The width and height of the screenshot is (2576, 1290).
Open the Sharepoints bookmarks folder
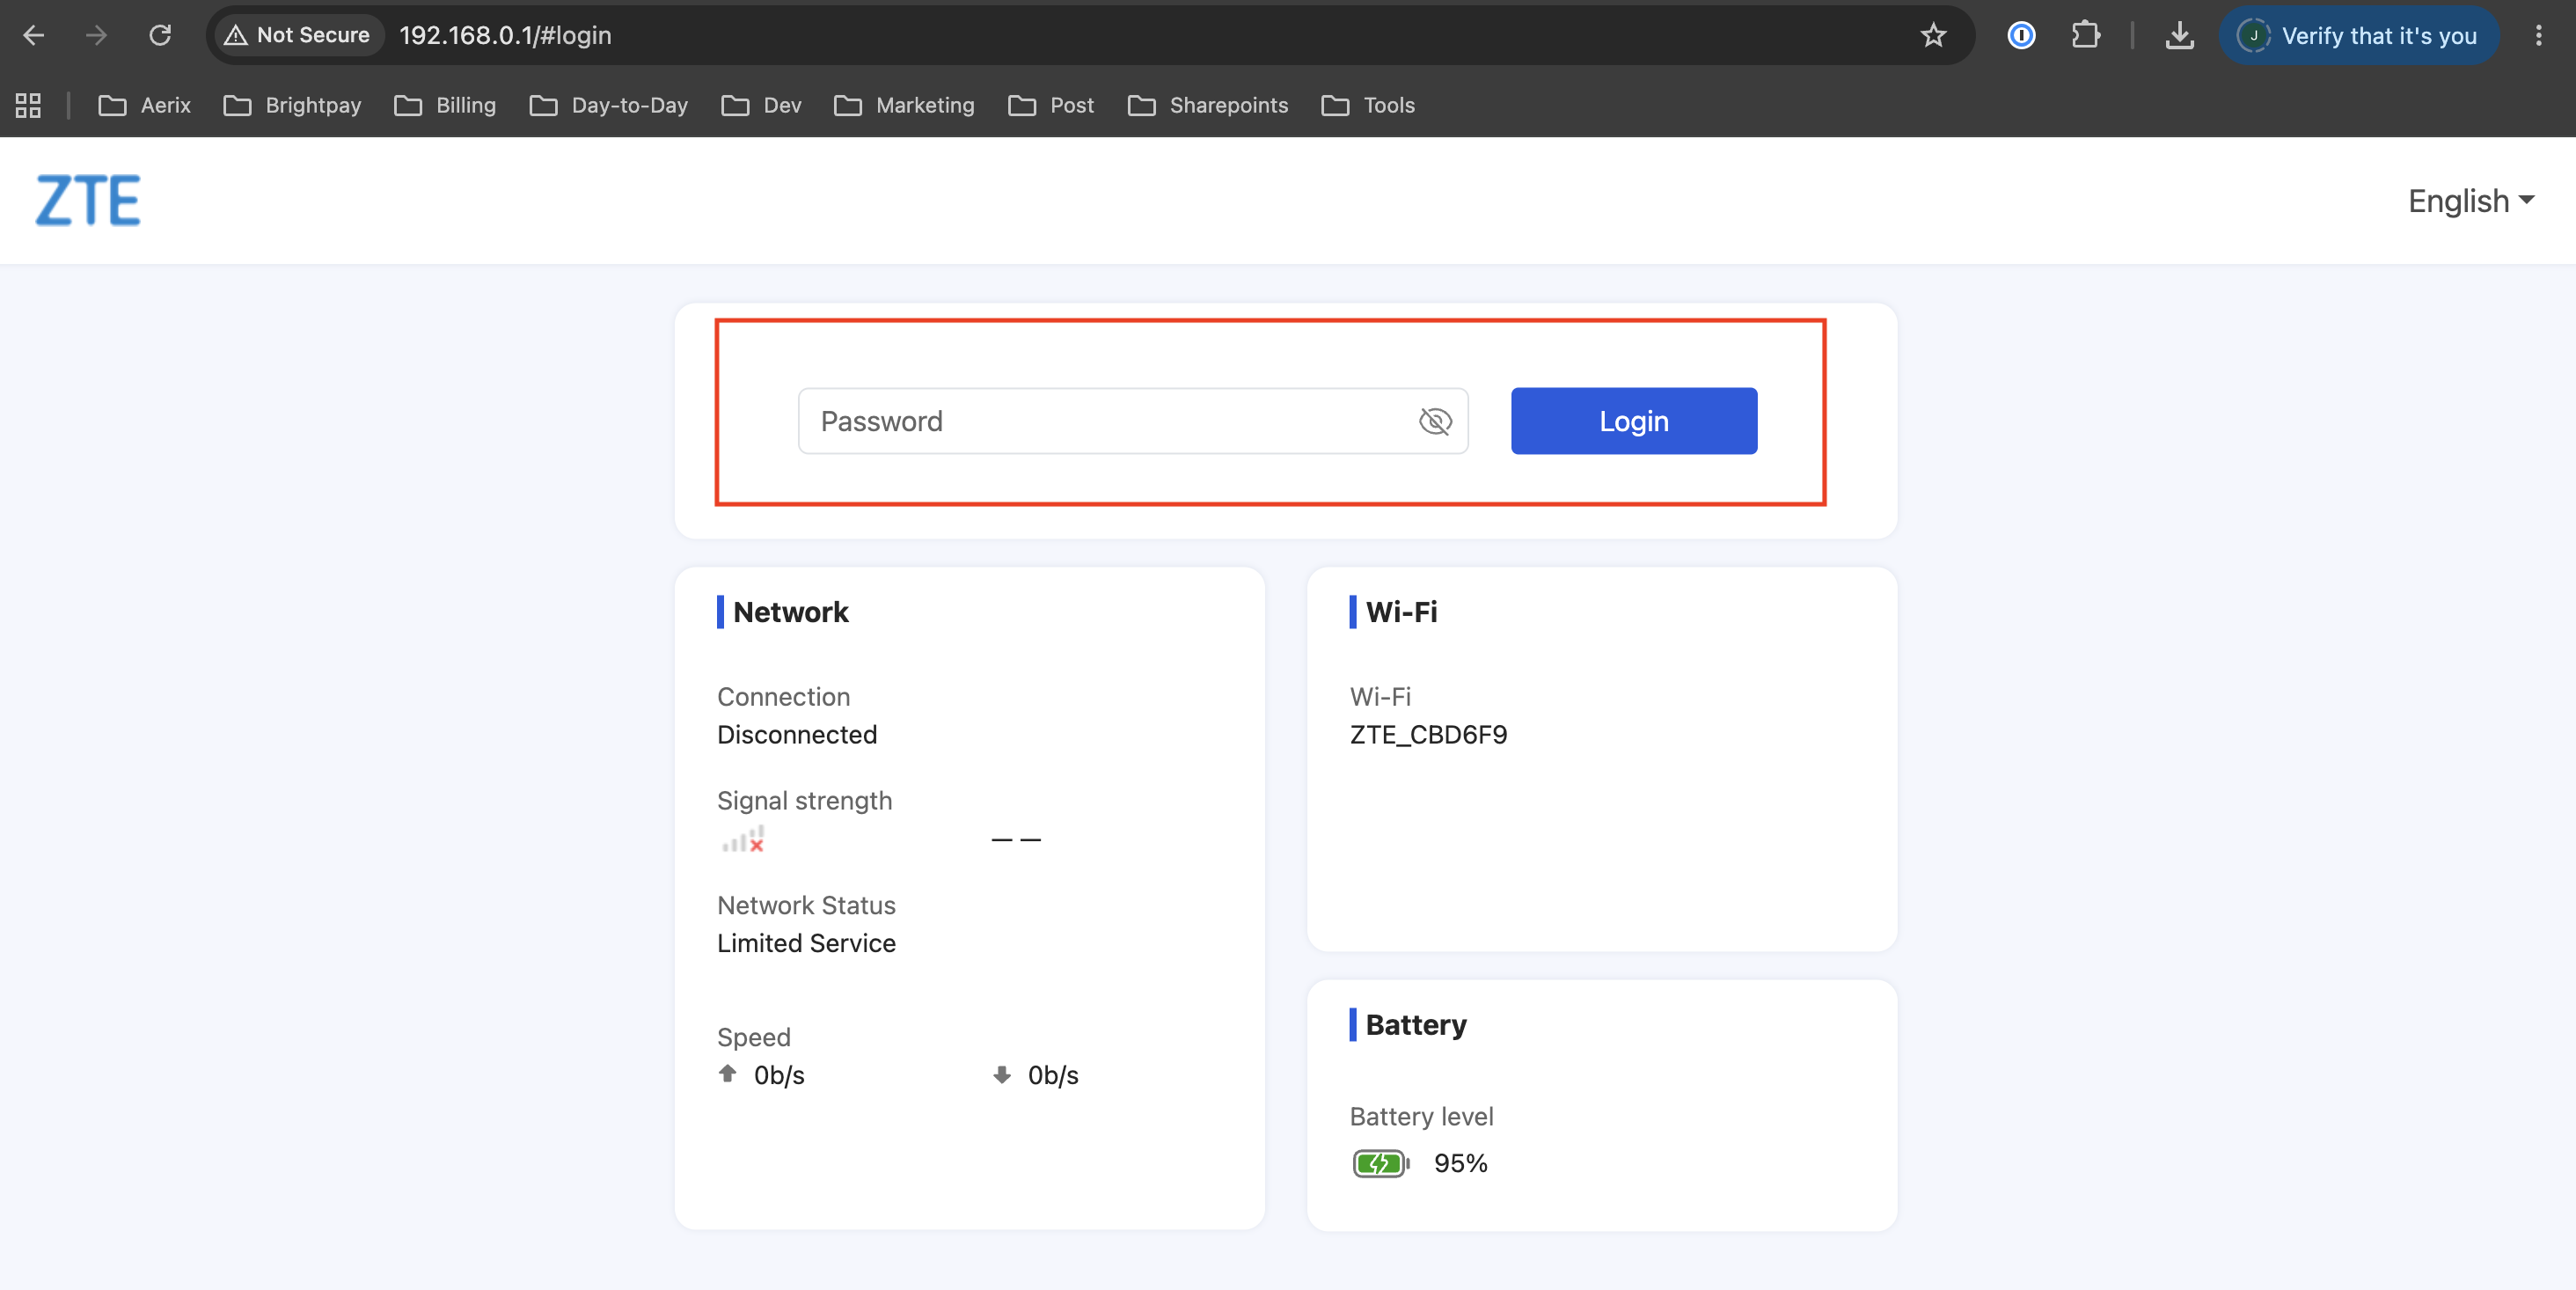point(1208,105)
